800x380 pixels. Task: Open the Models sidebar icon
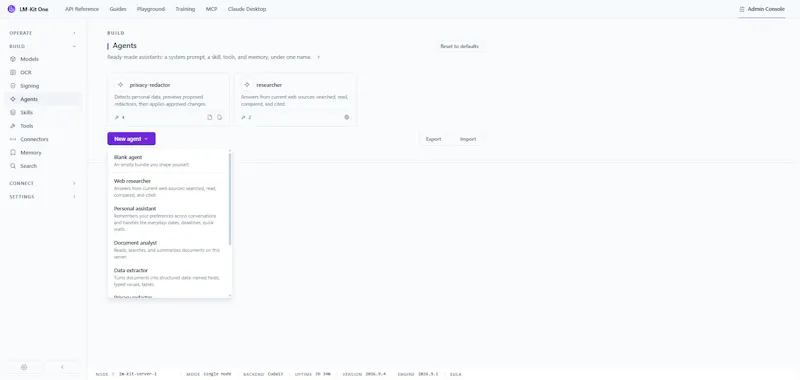[x=13, y=59]
